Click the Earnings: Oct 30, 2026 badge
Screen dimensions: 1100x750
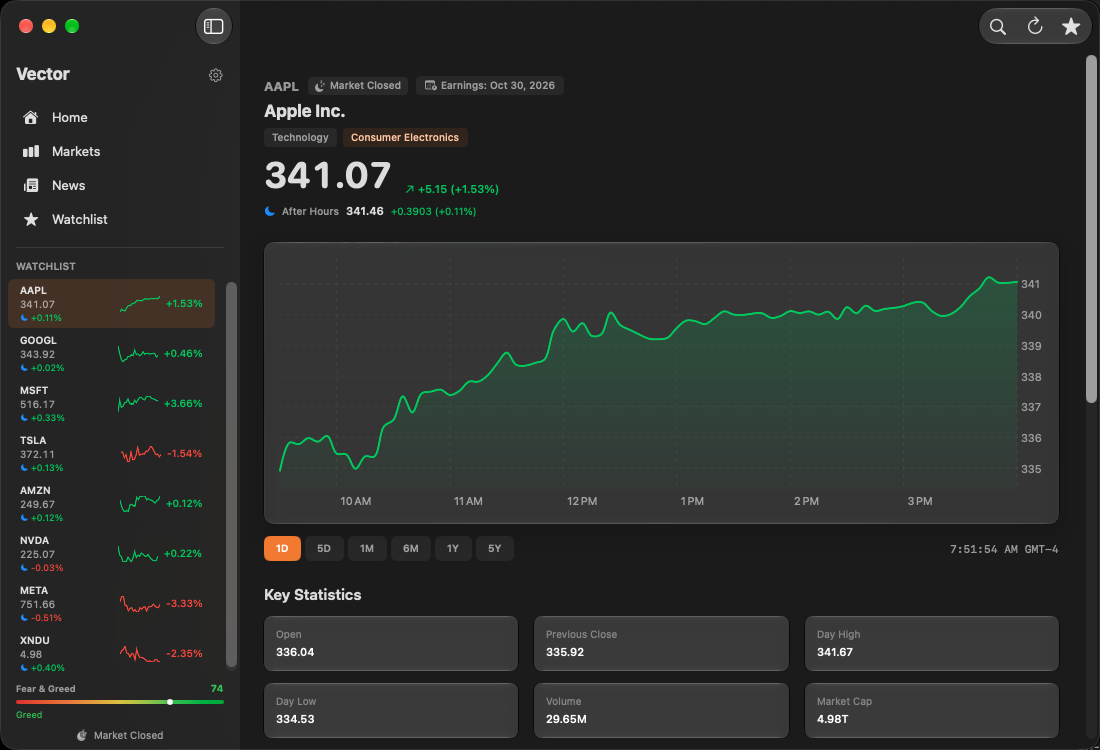(x=490, y=86)
